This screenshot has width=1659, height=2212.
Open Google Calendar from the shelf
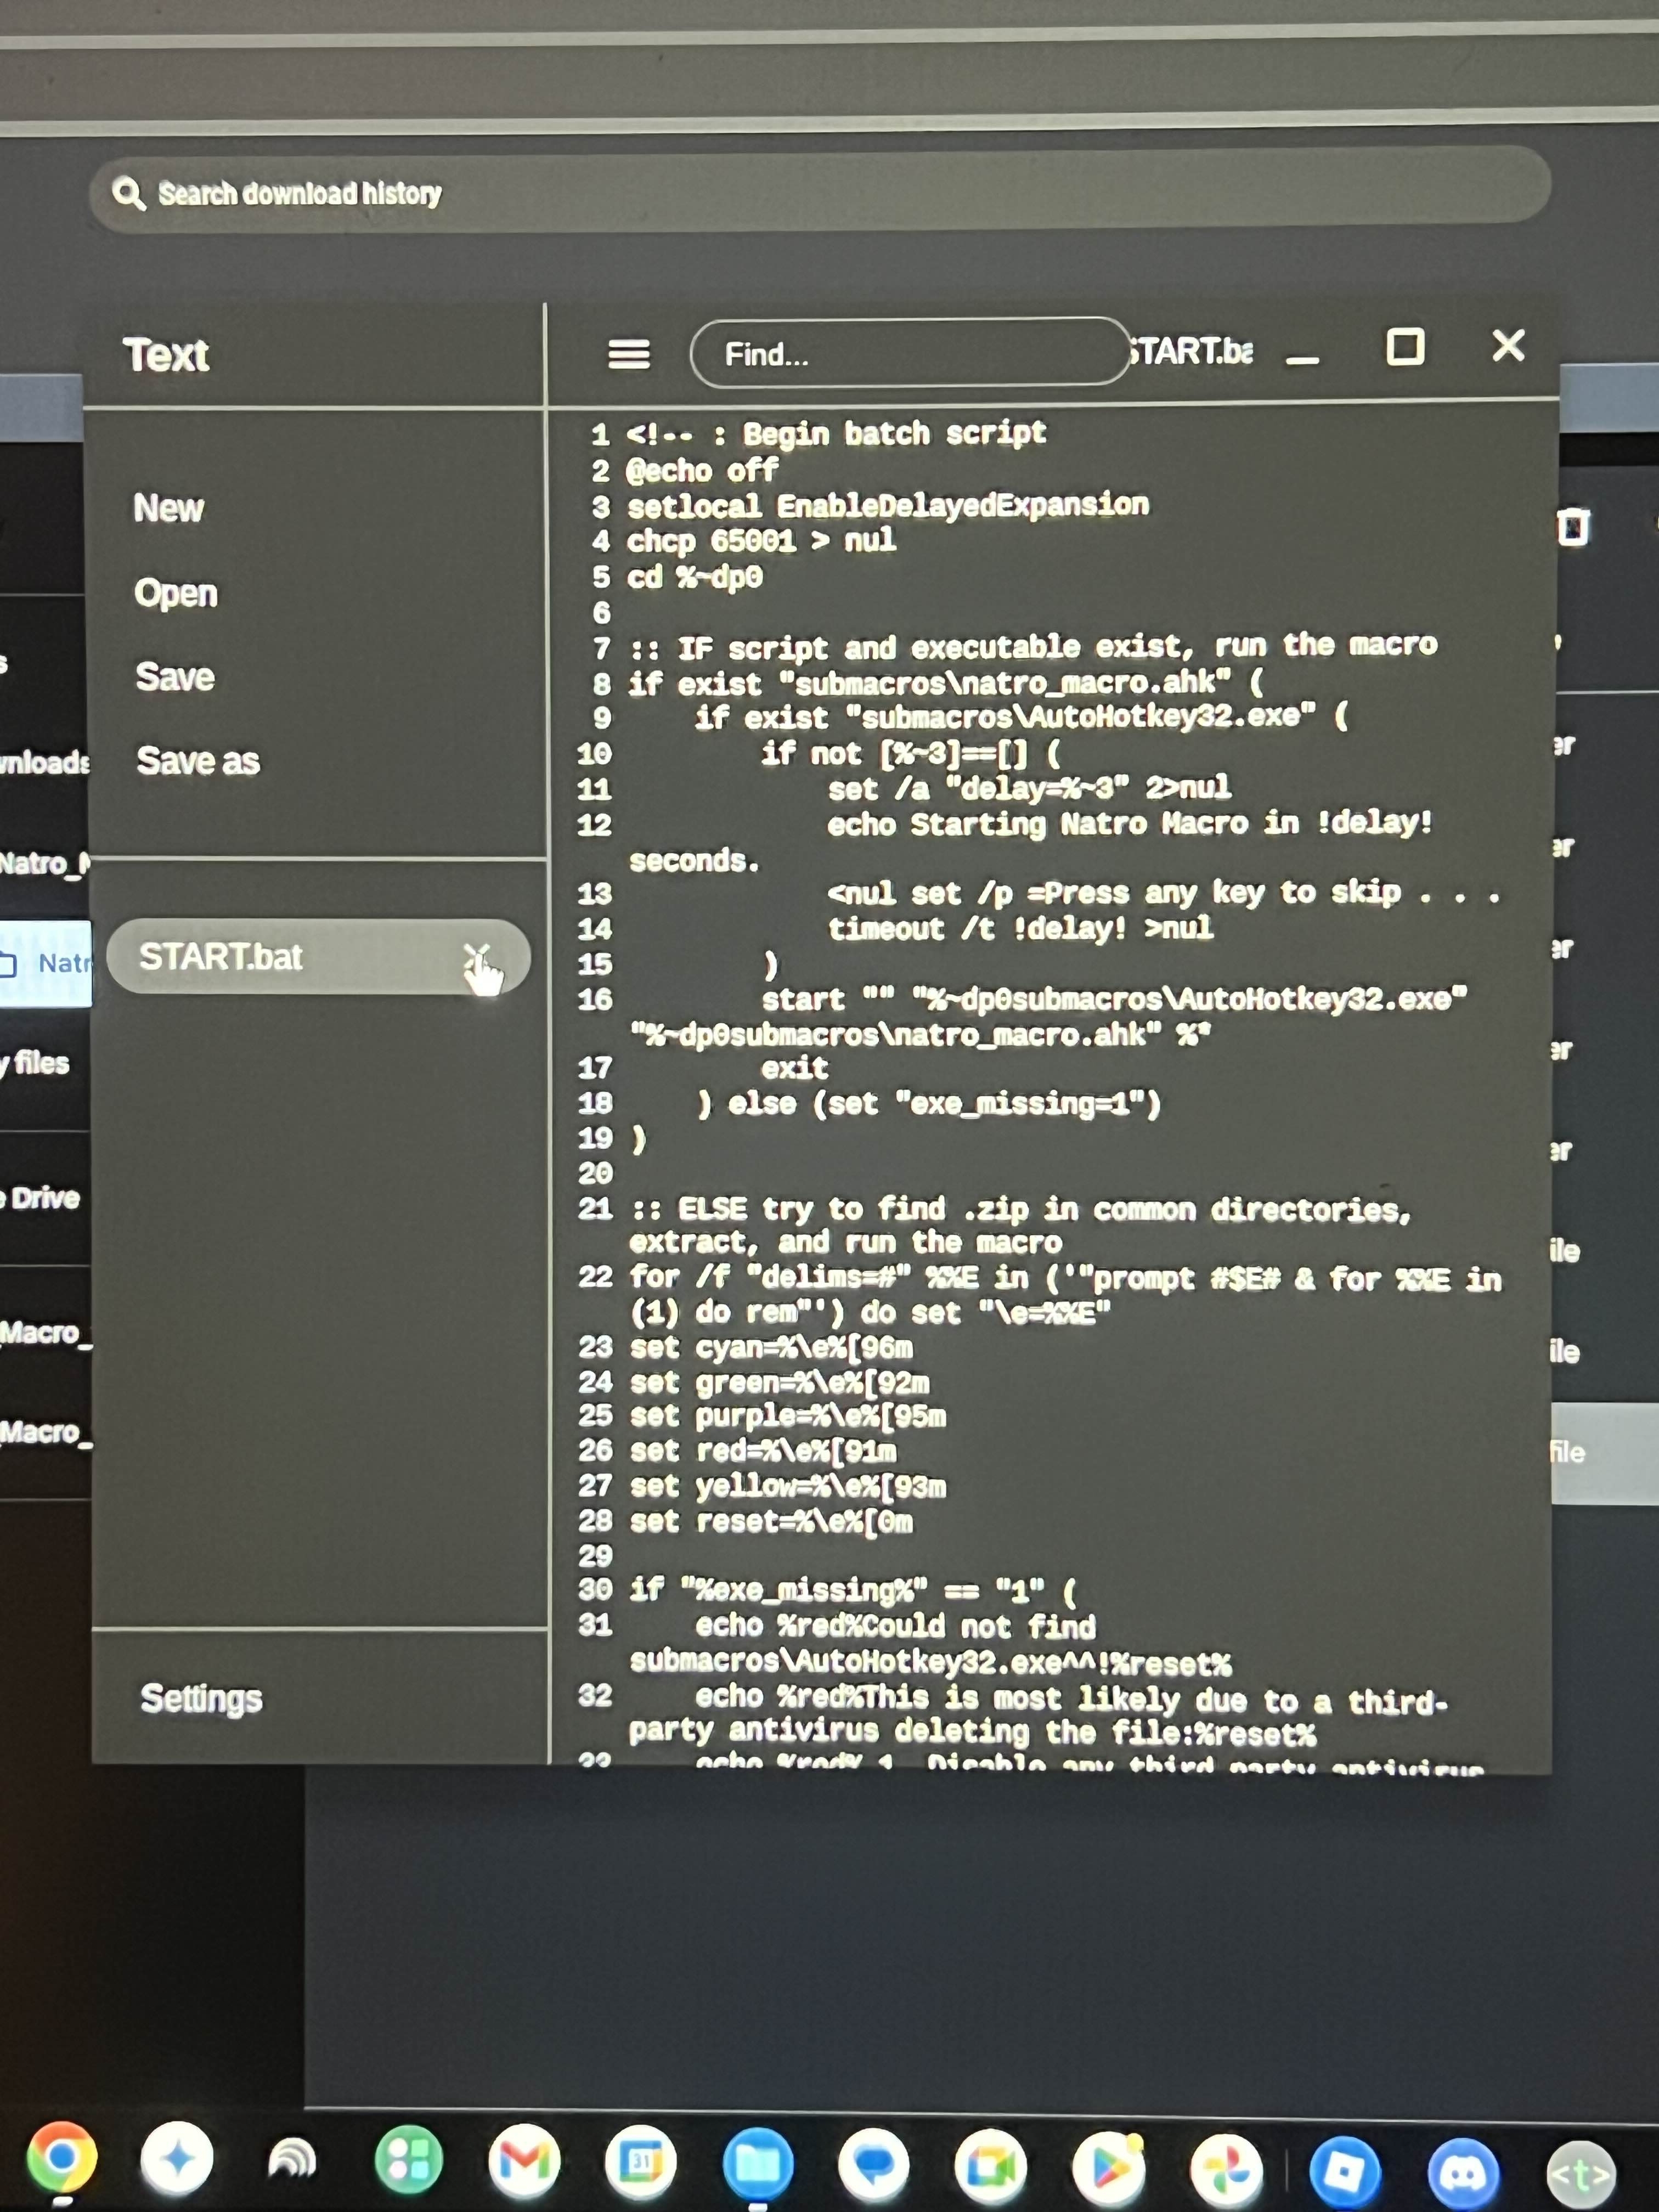pos(641,2161)
